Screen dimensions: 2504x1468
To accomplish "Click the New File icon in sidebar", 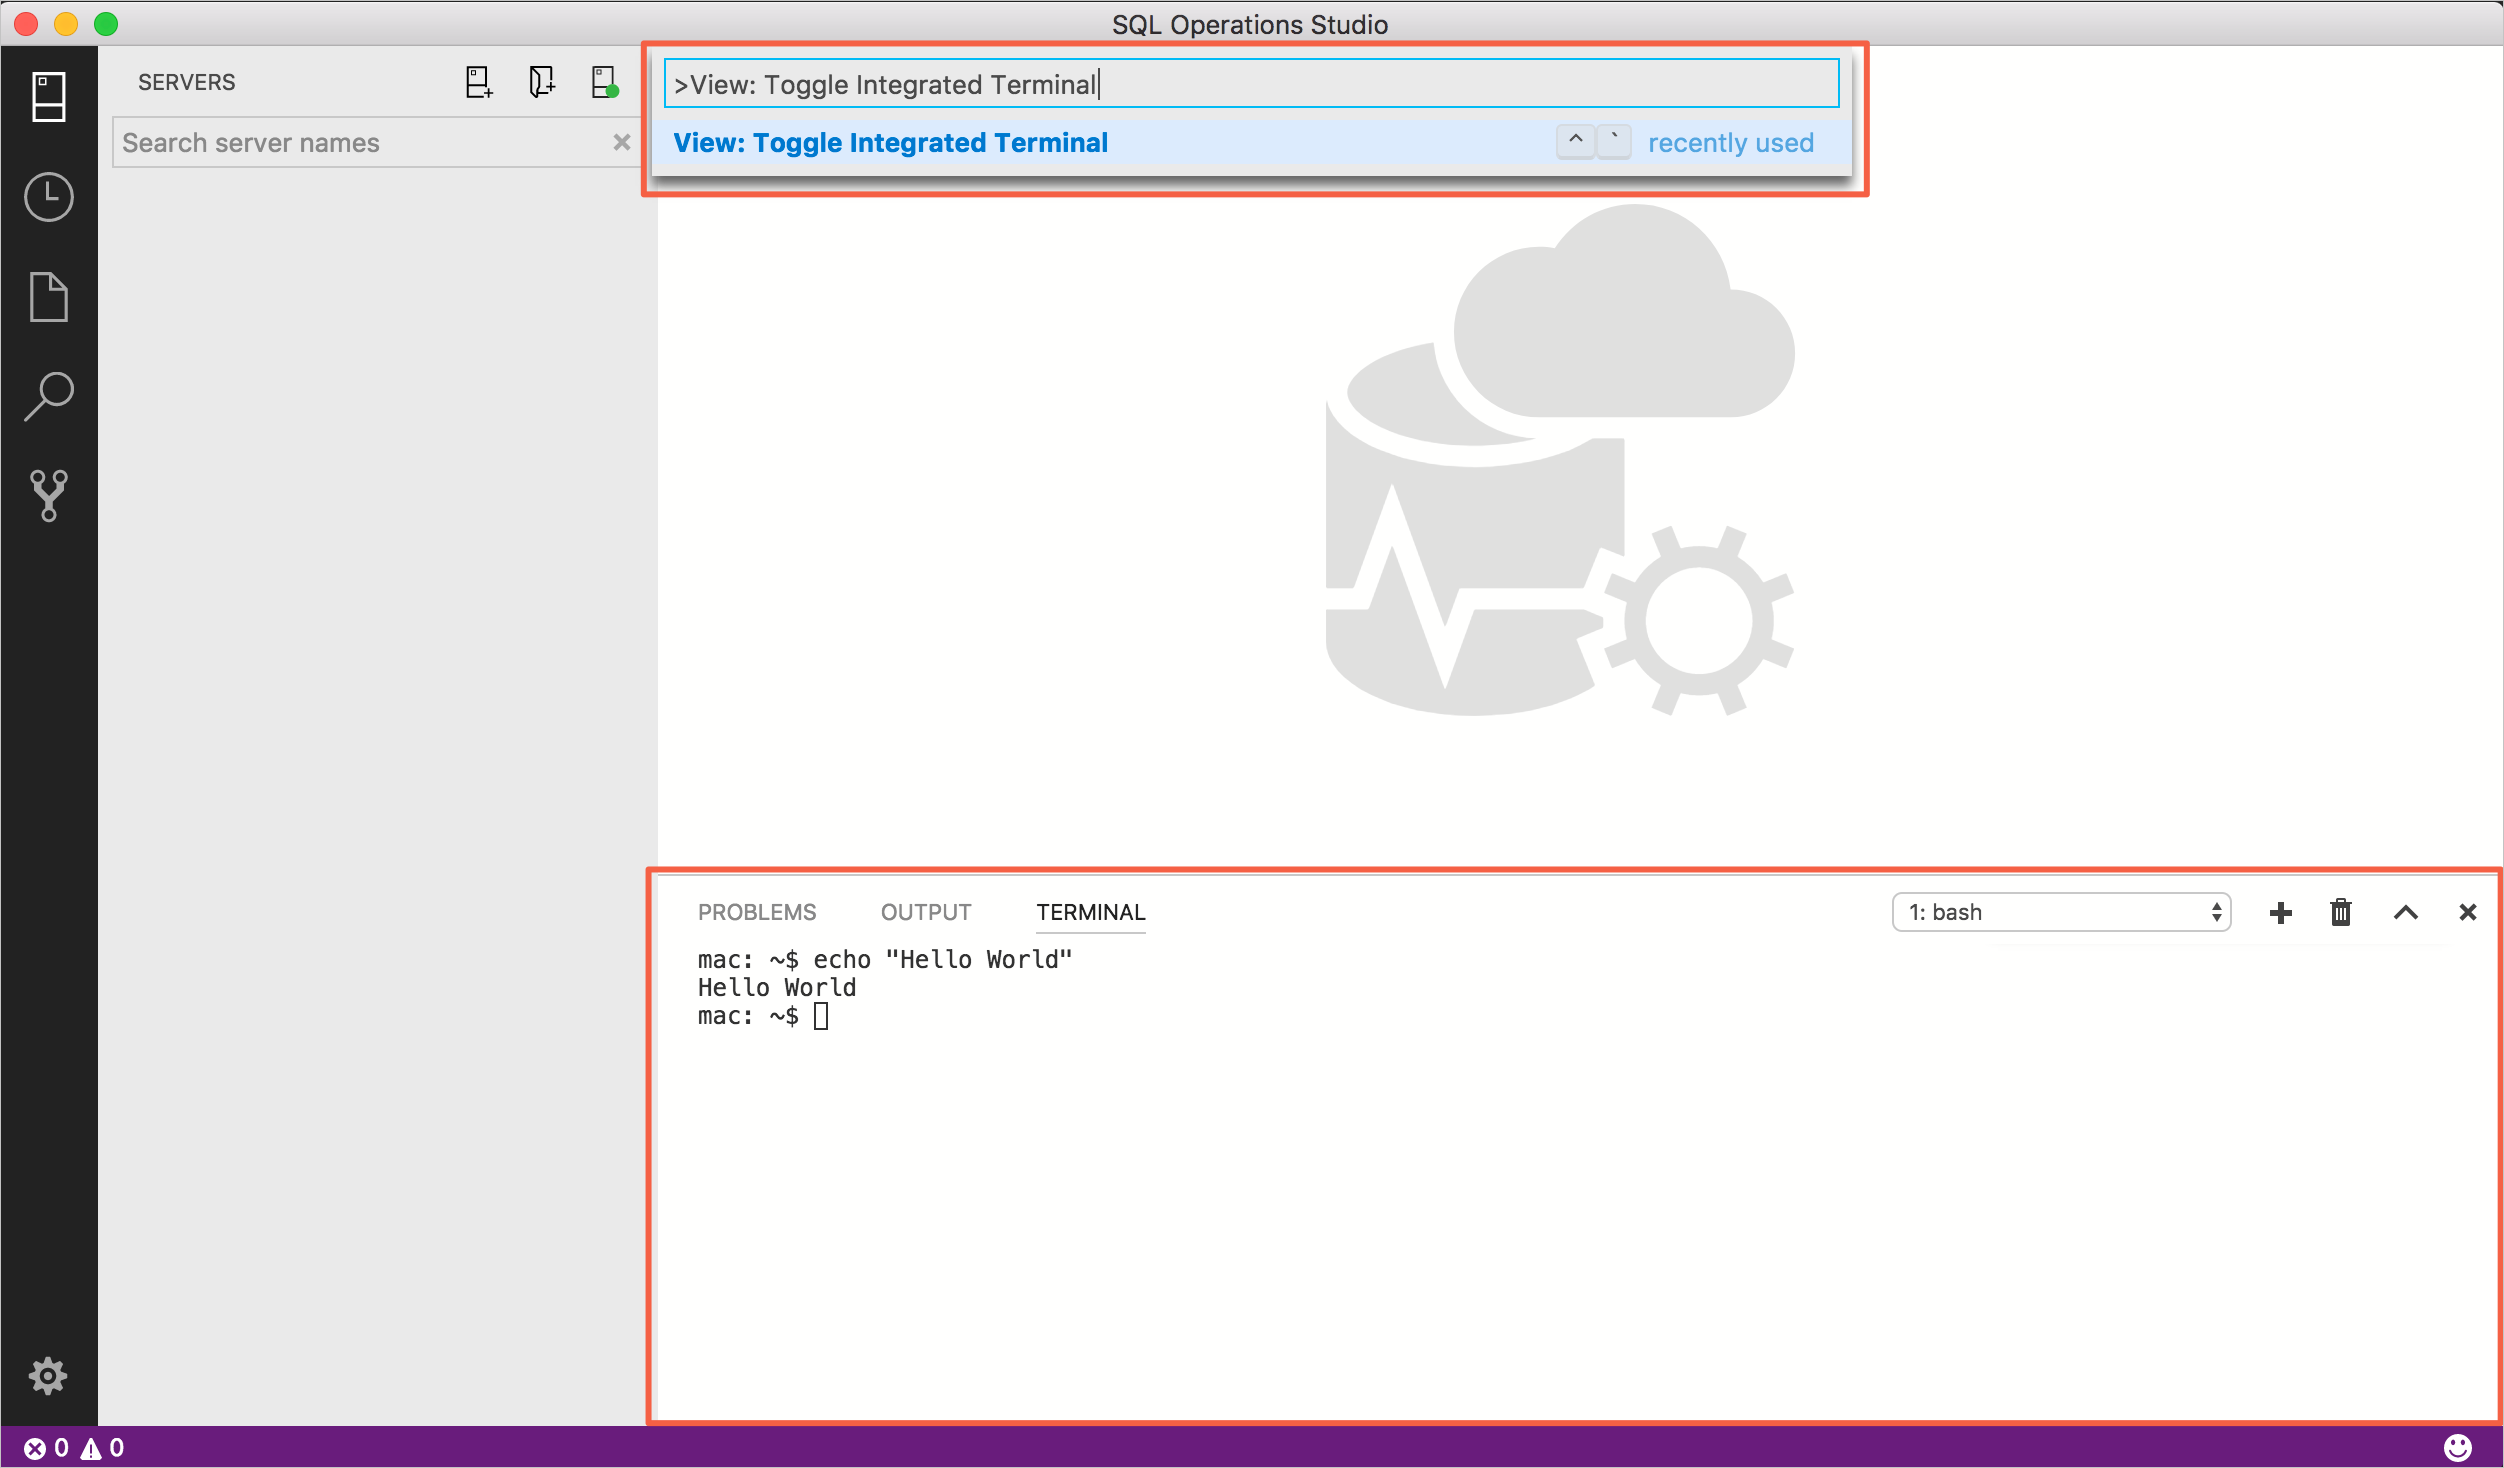I will [x=47, y=294].
